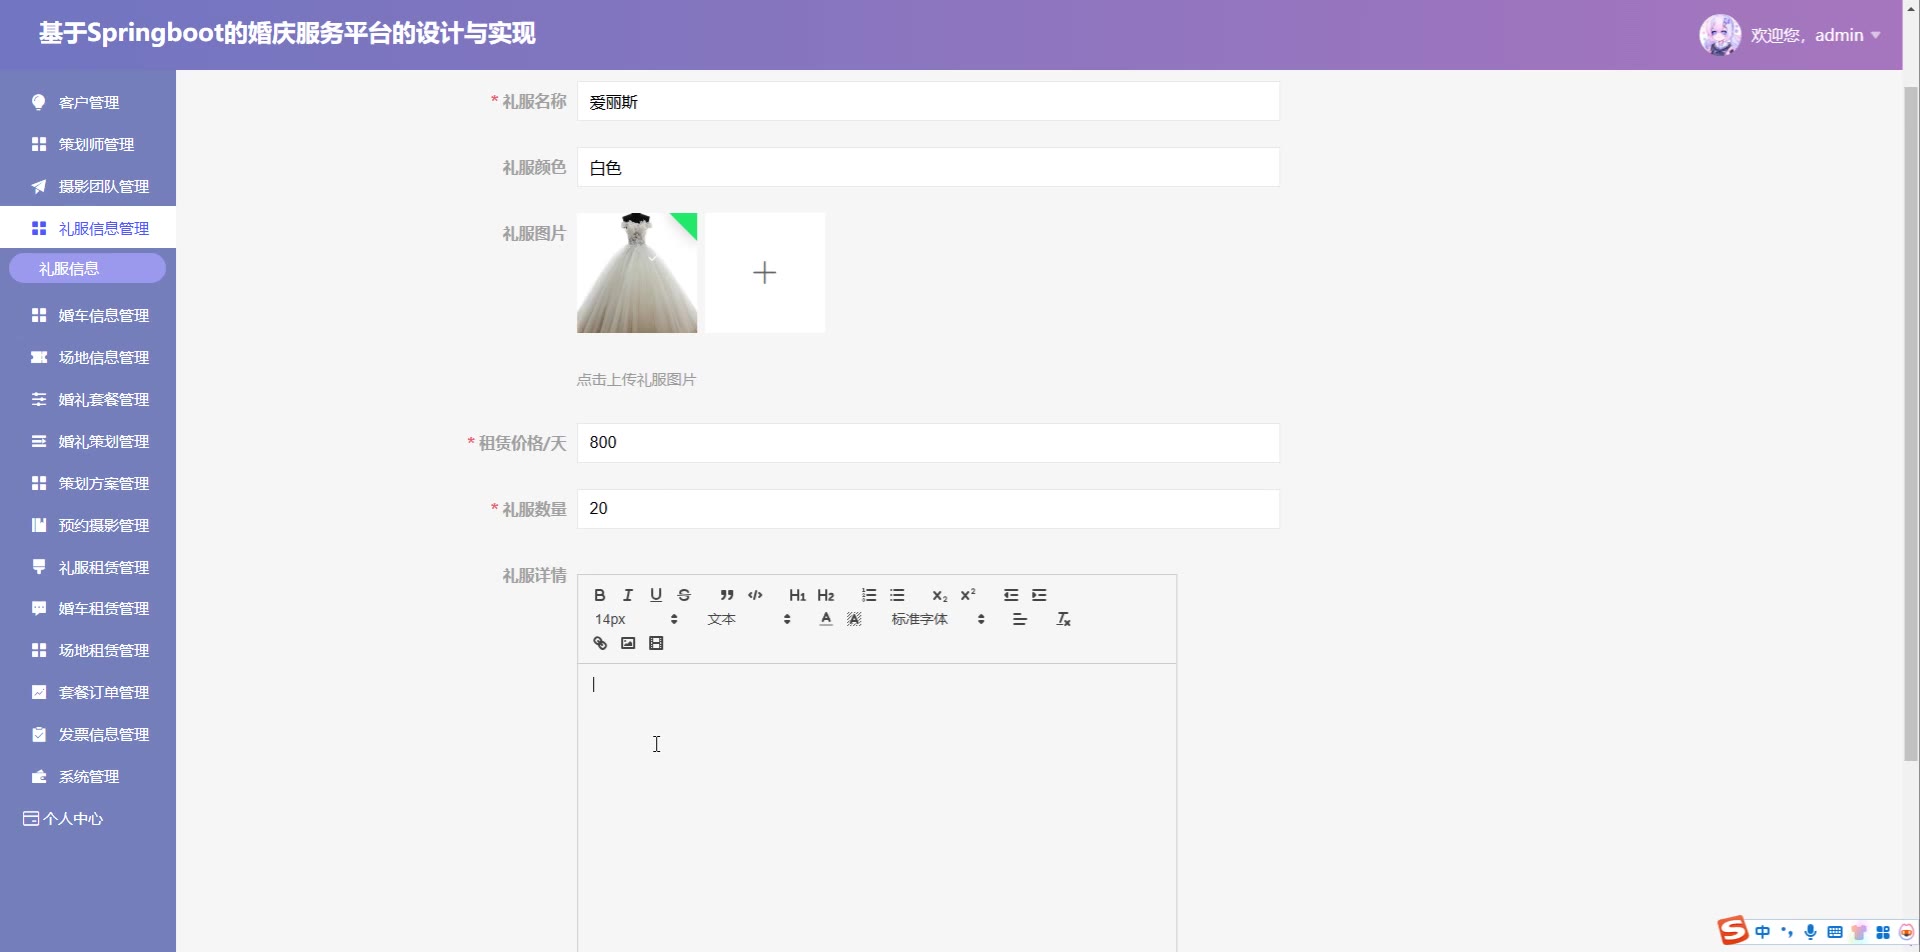The height and width of the screenshot is (952, 1920).
Task: Collapse 礼服信息管理 sidebar menu
Action: [88, 228]
